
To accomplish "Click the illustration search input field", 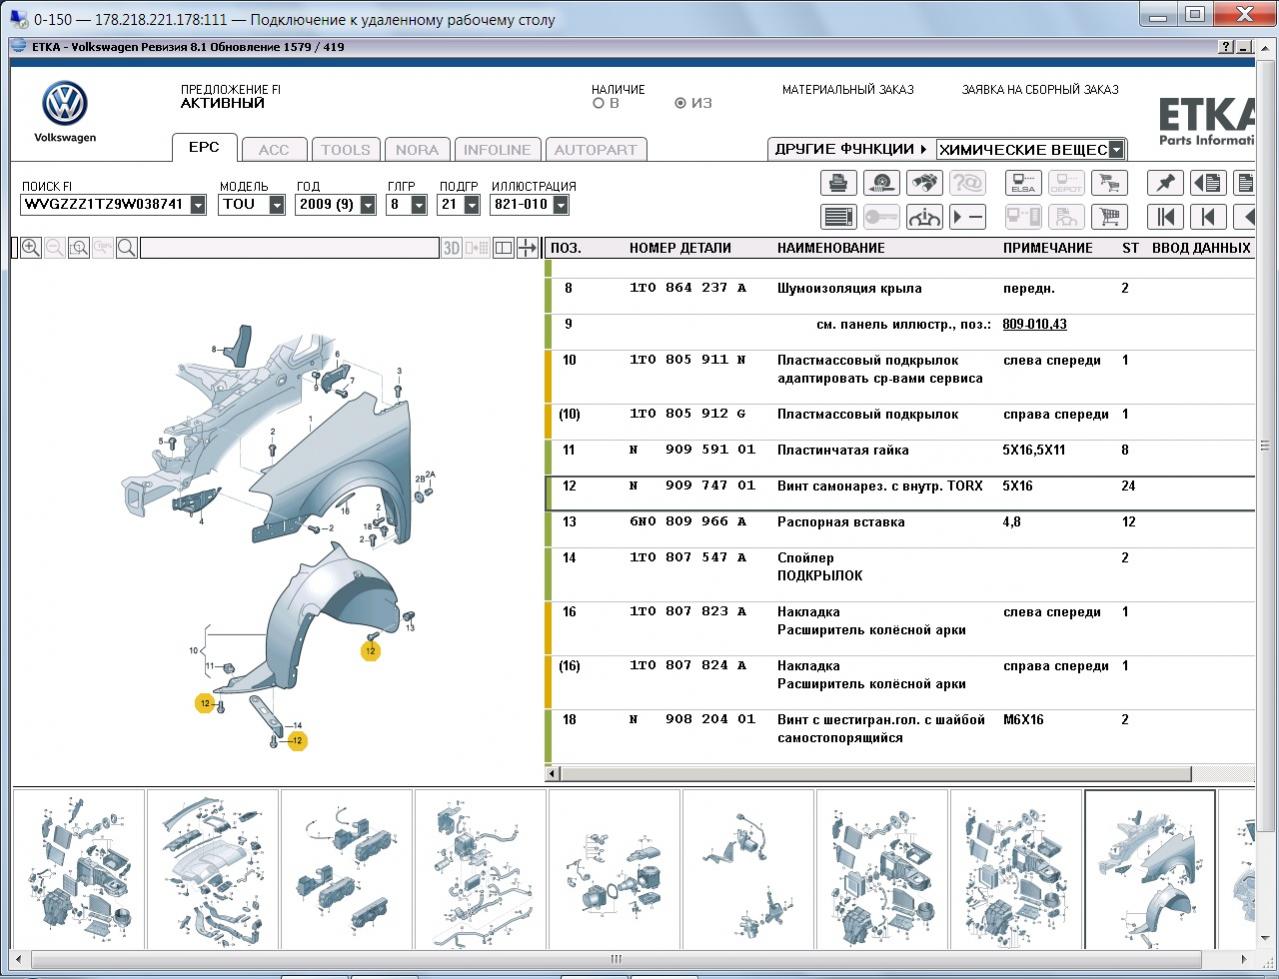I will pyautogui.click(x=289, y=248).
